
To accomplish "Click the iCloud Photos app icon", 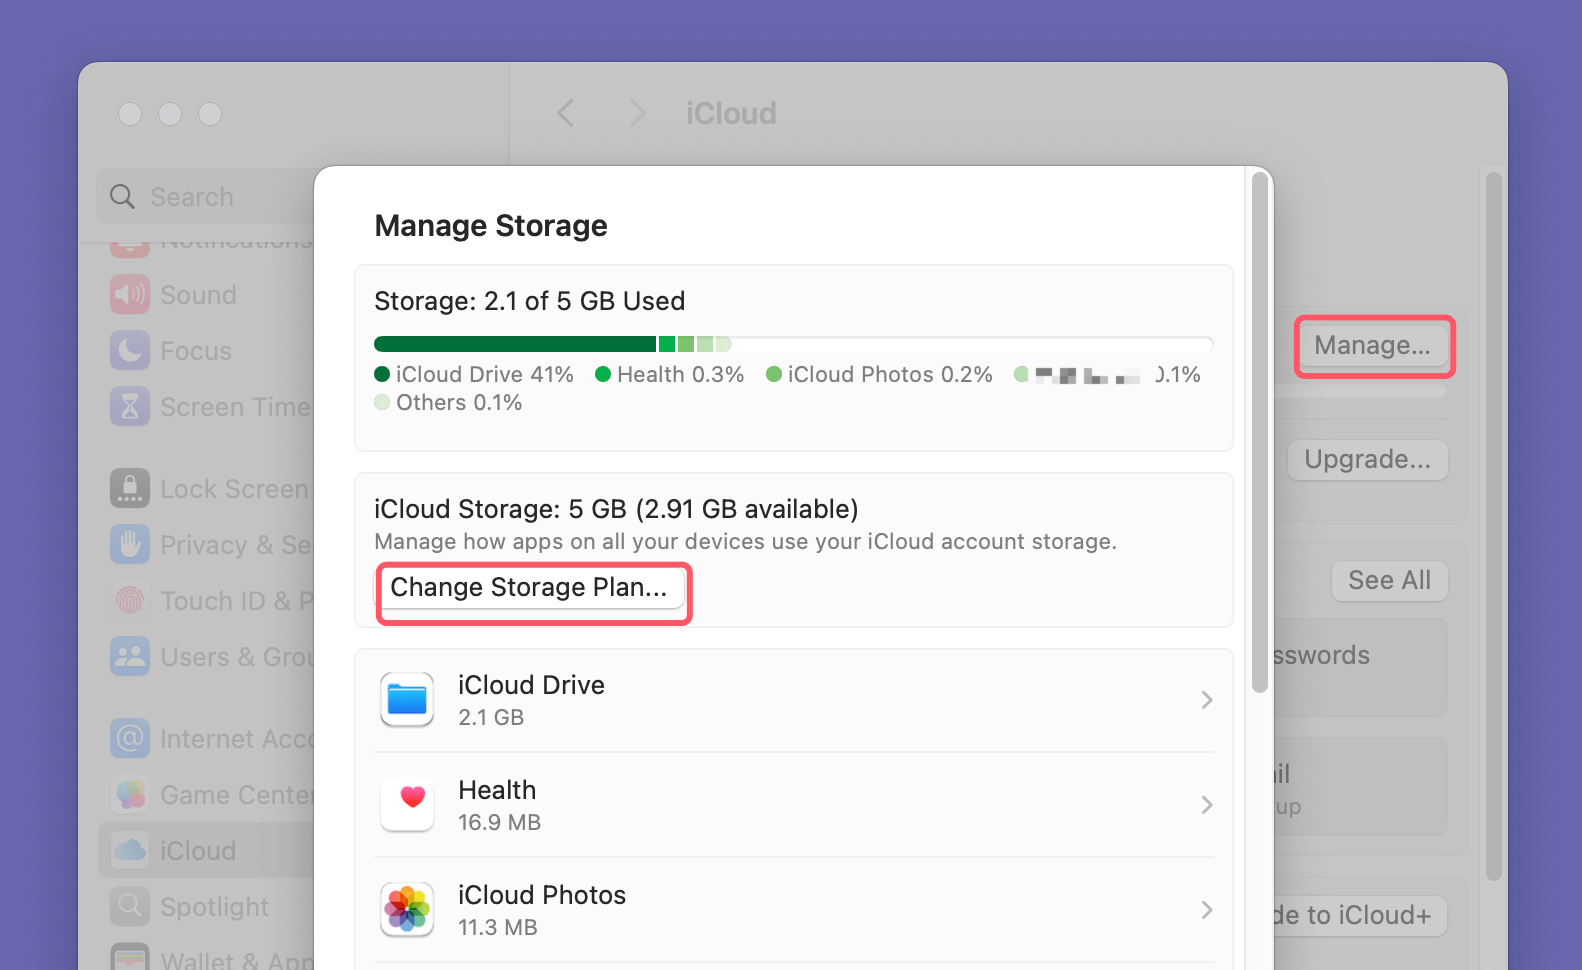I will click(407, 909).
